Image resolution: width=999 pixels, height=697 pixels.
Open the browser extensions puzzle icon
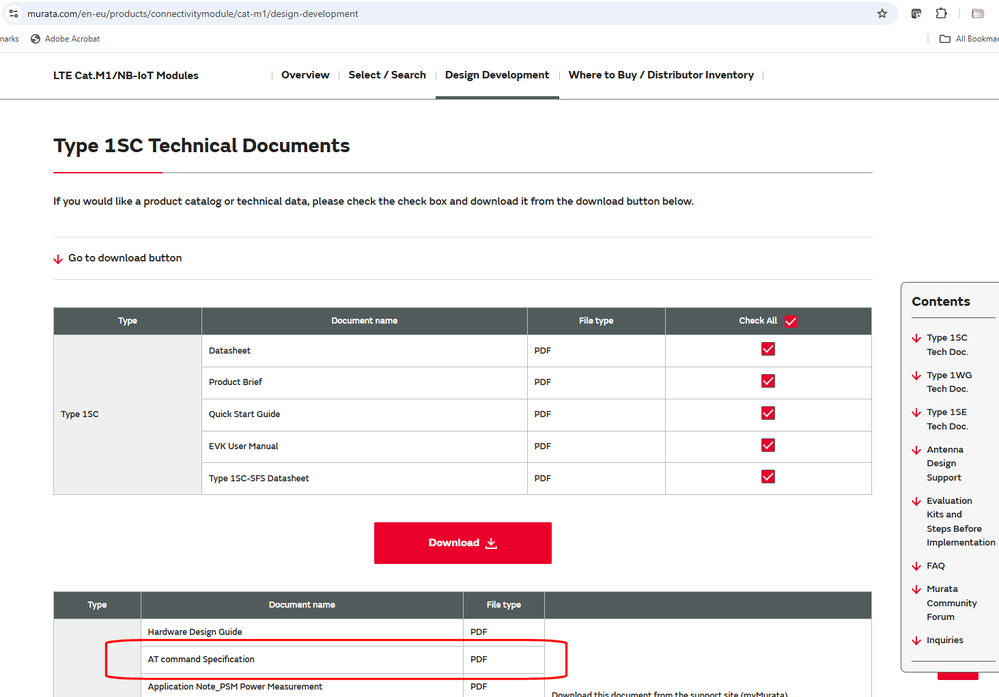tap(941, 13)
